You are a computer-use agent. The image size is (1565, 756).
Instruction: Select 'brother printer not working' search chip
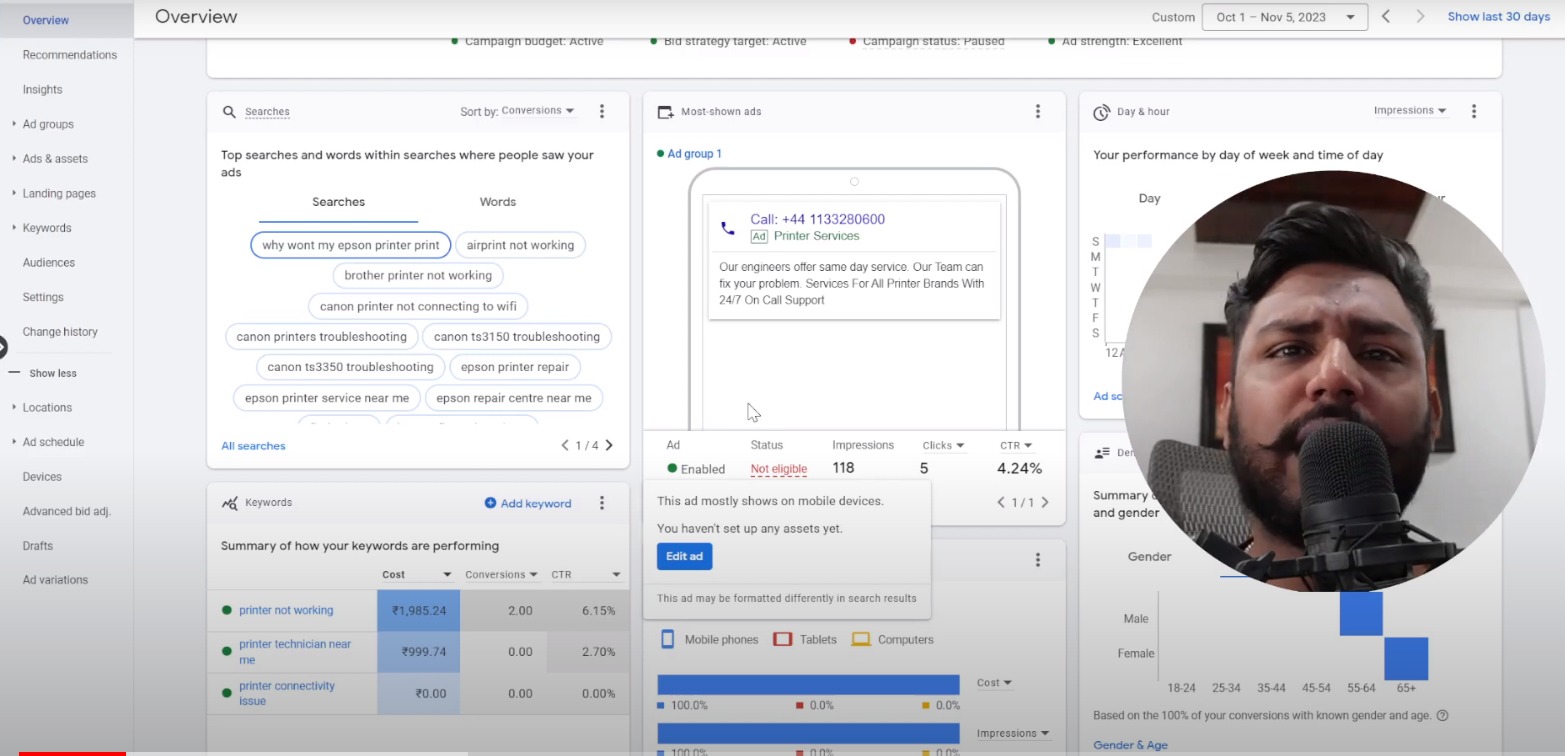(x=418, y=275)
